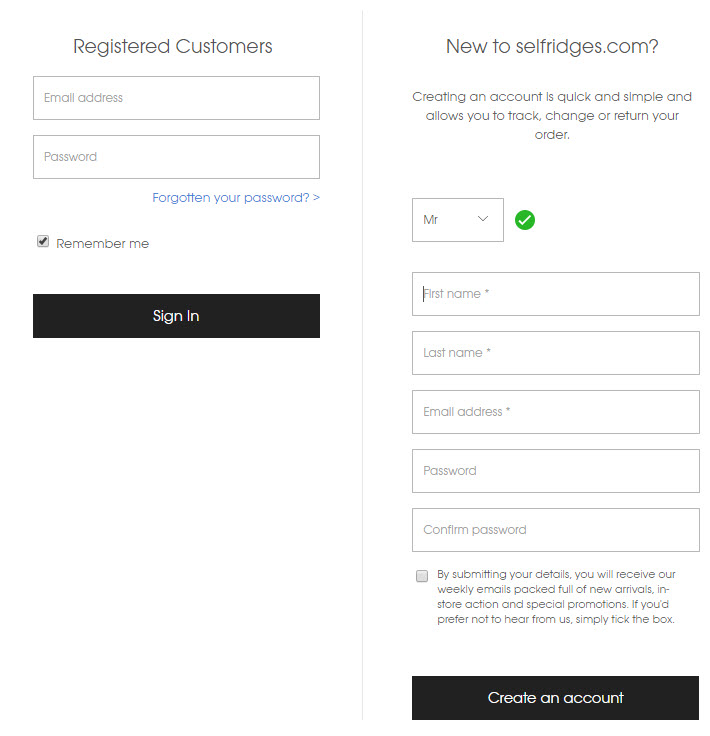Click the chevron arrow in title selector
This screenshot has height=736, width=710.
click(x=482, y=219)
